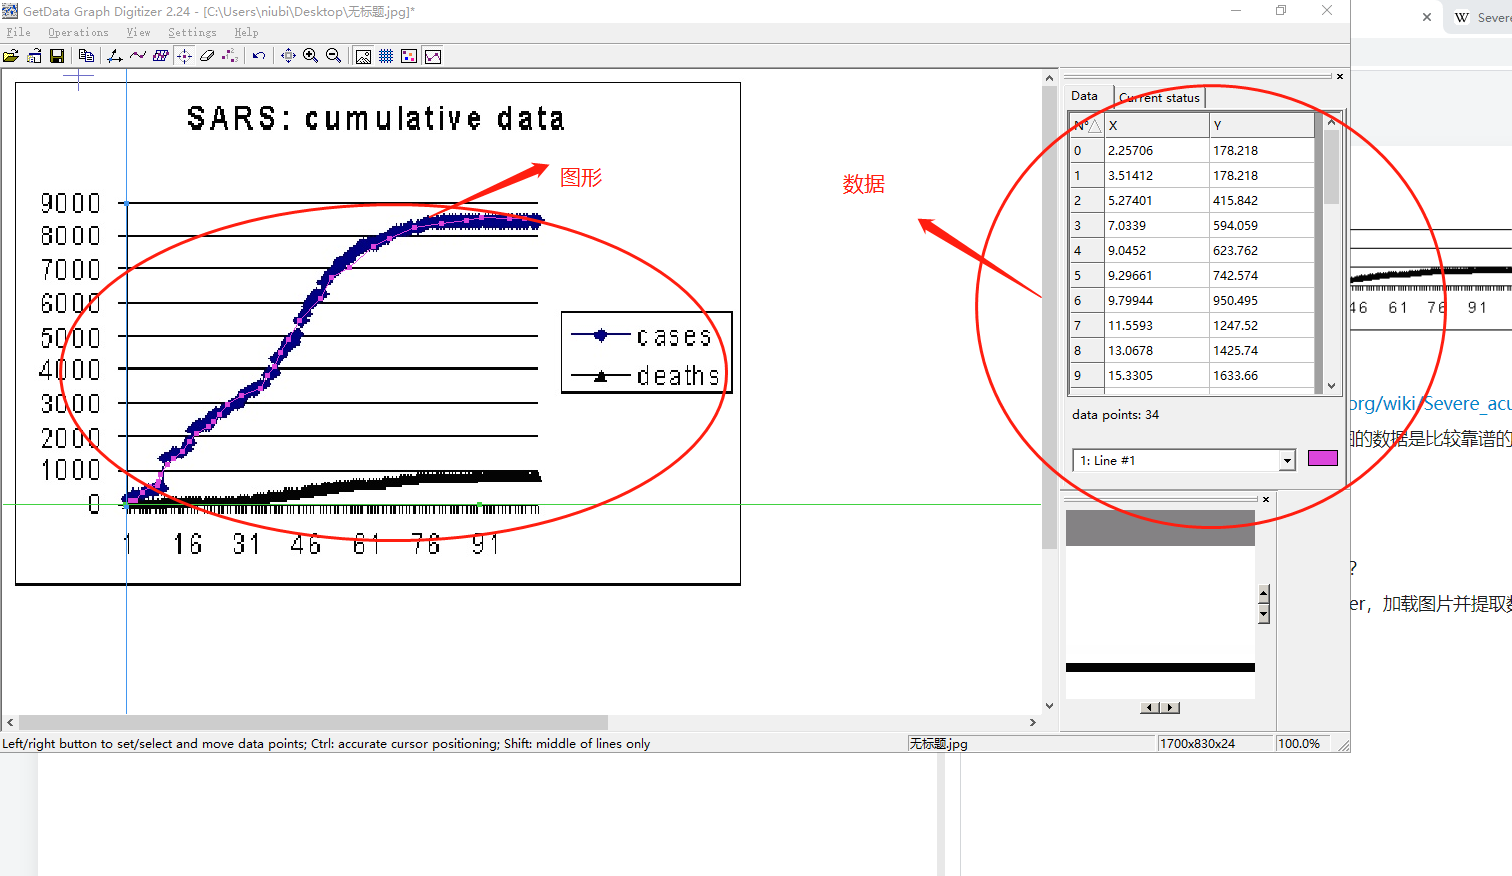Click the Y column header
1512x876 pixels.
pos(1262,125)
